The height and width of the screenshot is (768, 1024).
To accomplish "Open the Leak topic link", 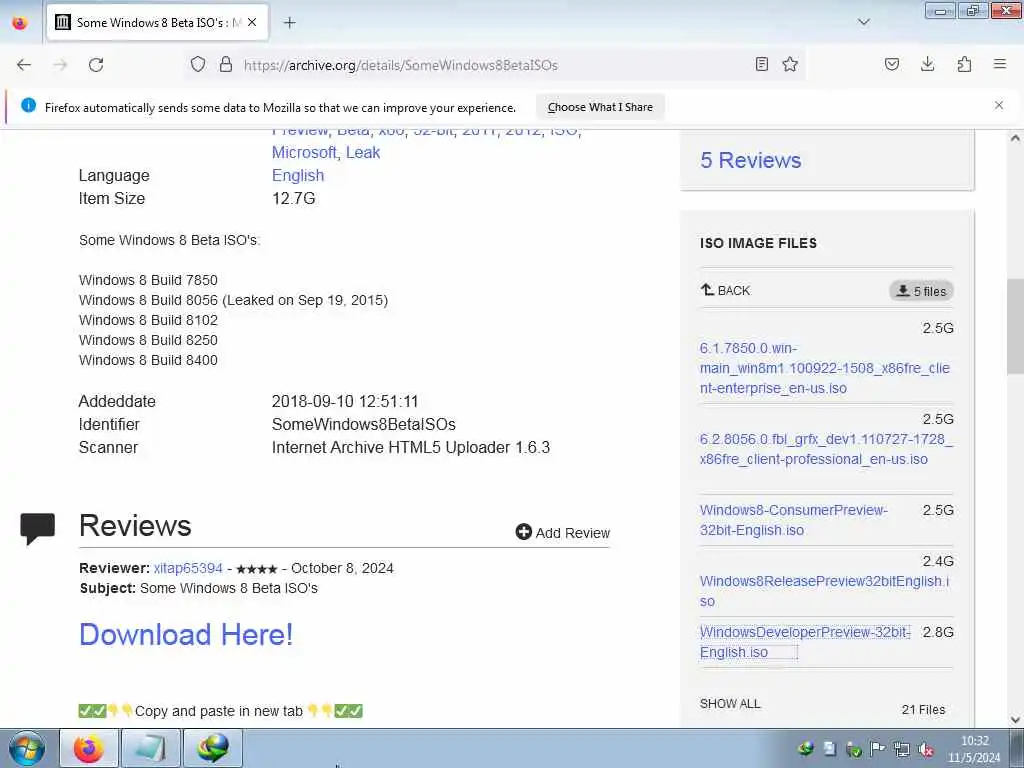I will point(362,152).
